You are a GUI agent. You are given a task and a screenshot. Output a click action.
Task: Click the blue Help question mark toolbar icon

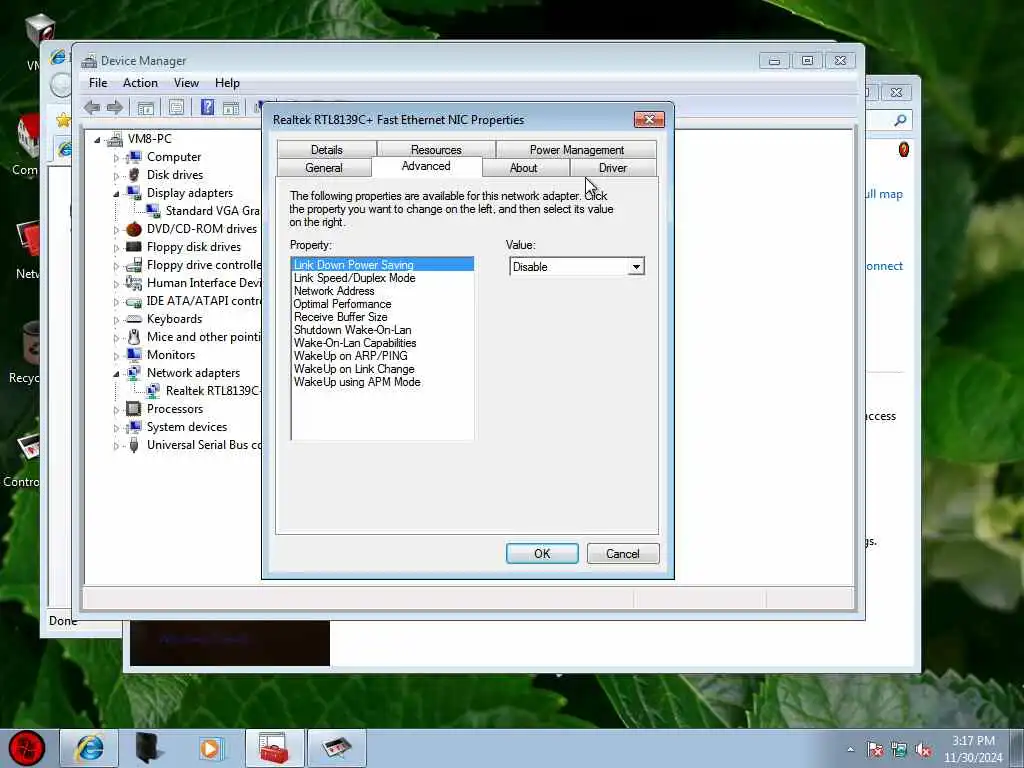pyautogui.click(x=207, y=107)
